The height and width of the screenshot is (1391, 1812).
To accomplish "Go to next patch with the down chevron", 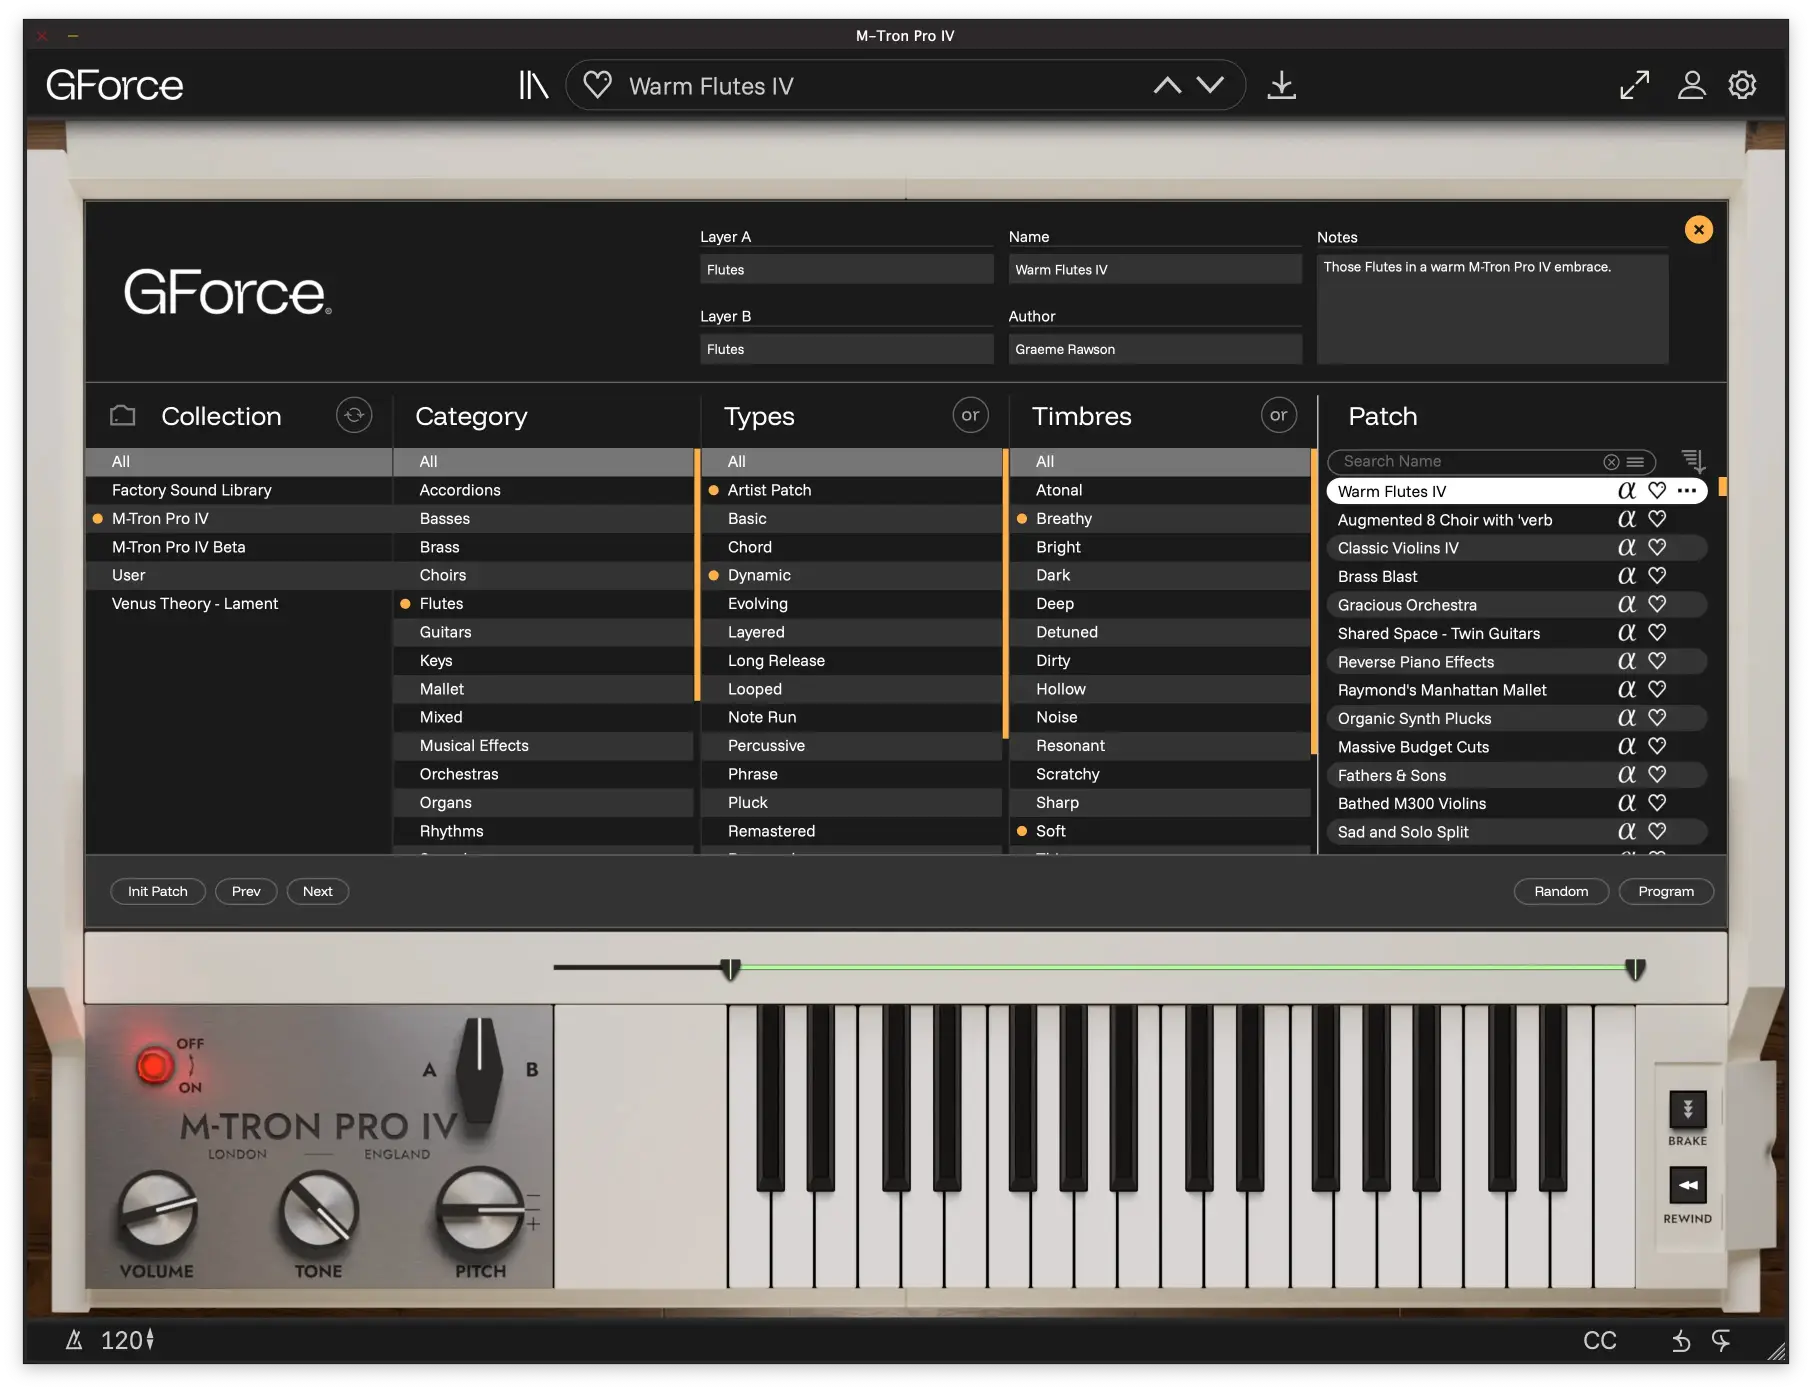I will click(x=1210, y=85).
